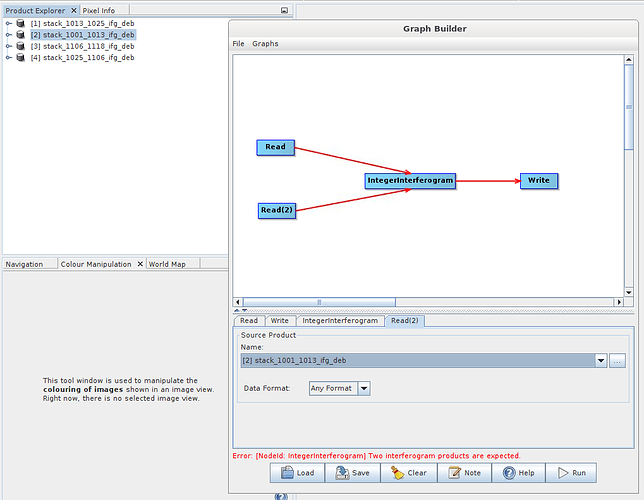
Task: Click product icon of stack_1106_1118_ifg_deb
Action: [20, 46]
